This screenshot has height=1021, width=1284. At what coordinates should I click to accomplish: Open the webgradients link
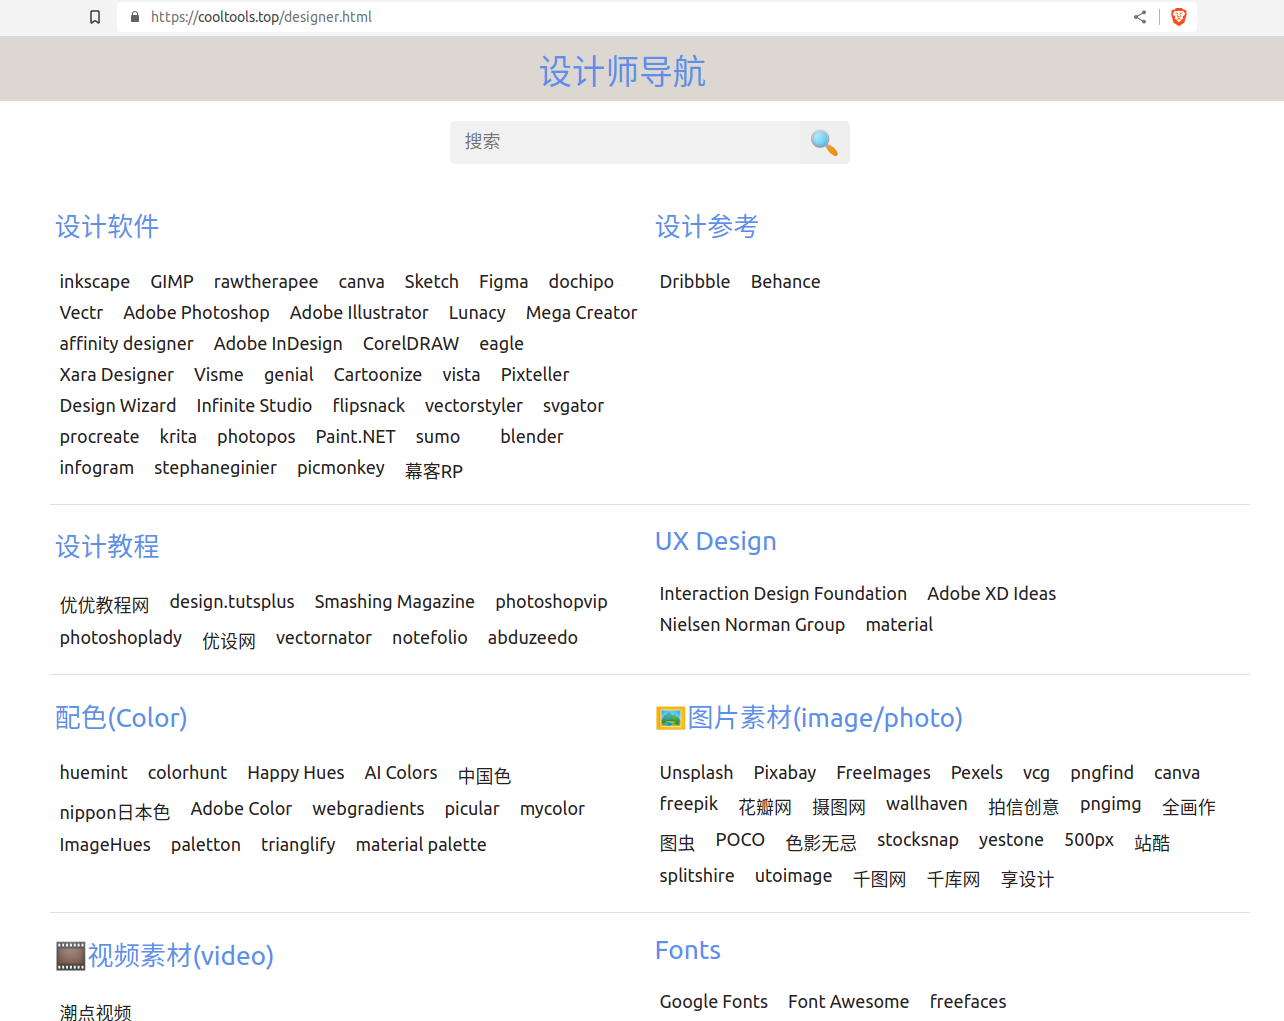(368, 809)
